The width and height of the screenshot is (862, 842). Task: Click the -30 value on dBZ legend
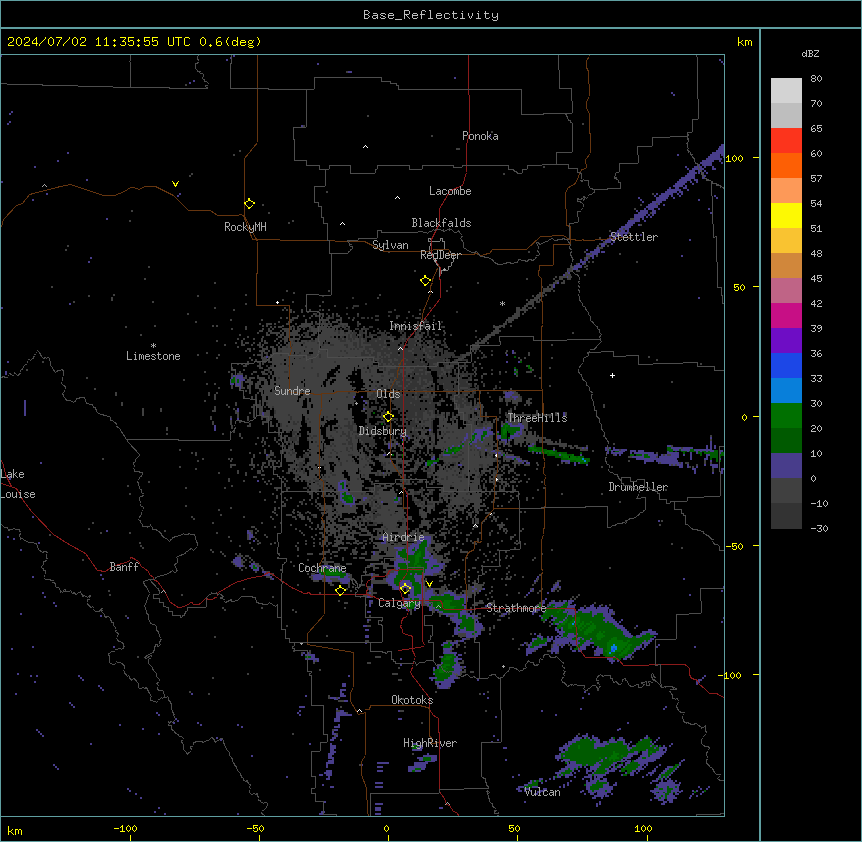coord(819,528)
